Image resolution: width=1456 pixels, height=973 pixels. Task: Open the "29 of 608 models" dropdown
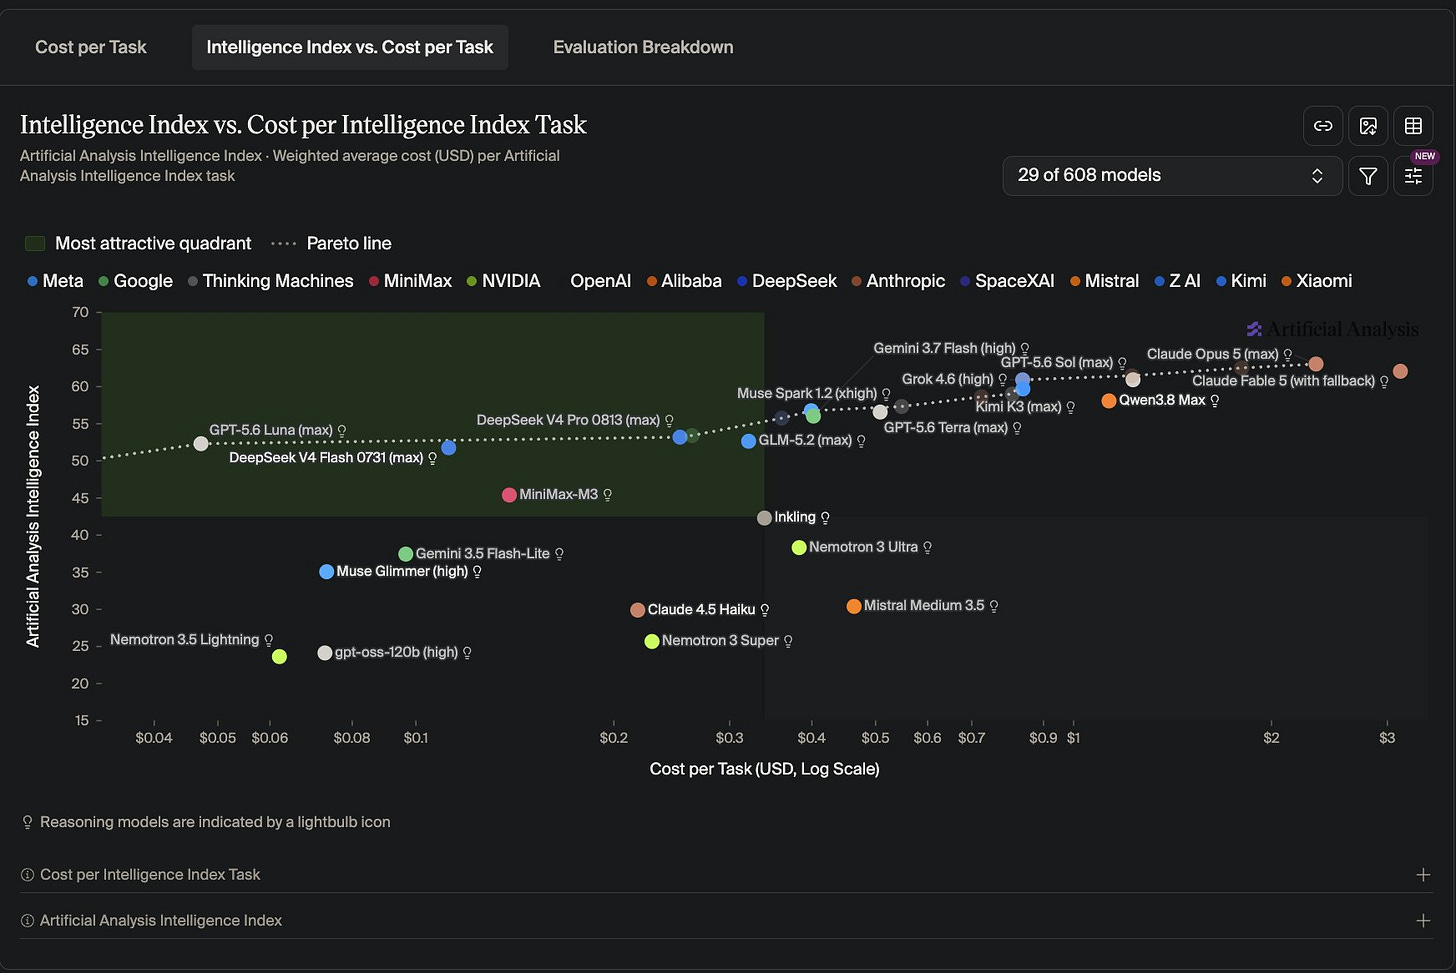click(x=1172, y=176)
